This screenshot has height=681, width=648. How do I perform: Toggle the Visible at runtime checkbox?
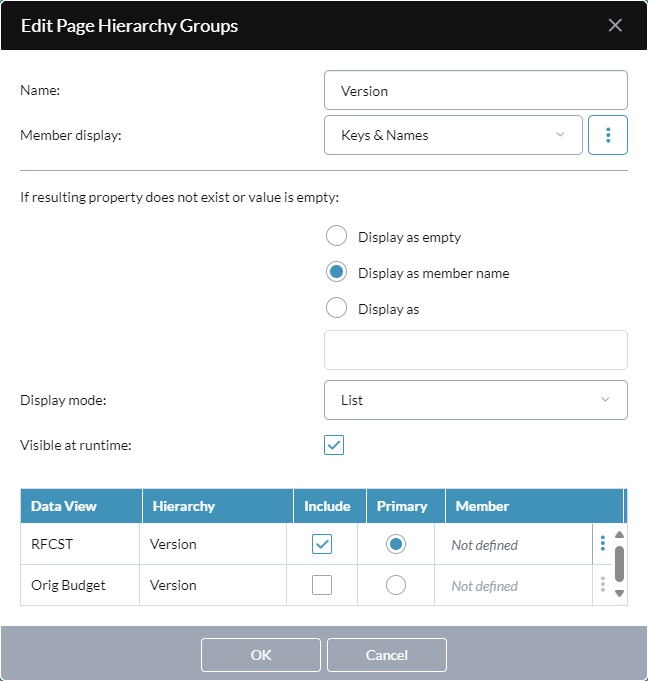tap(334, 445)
